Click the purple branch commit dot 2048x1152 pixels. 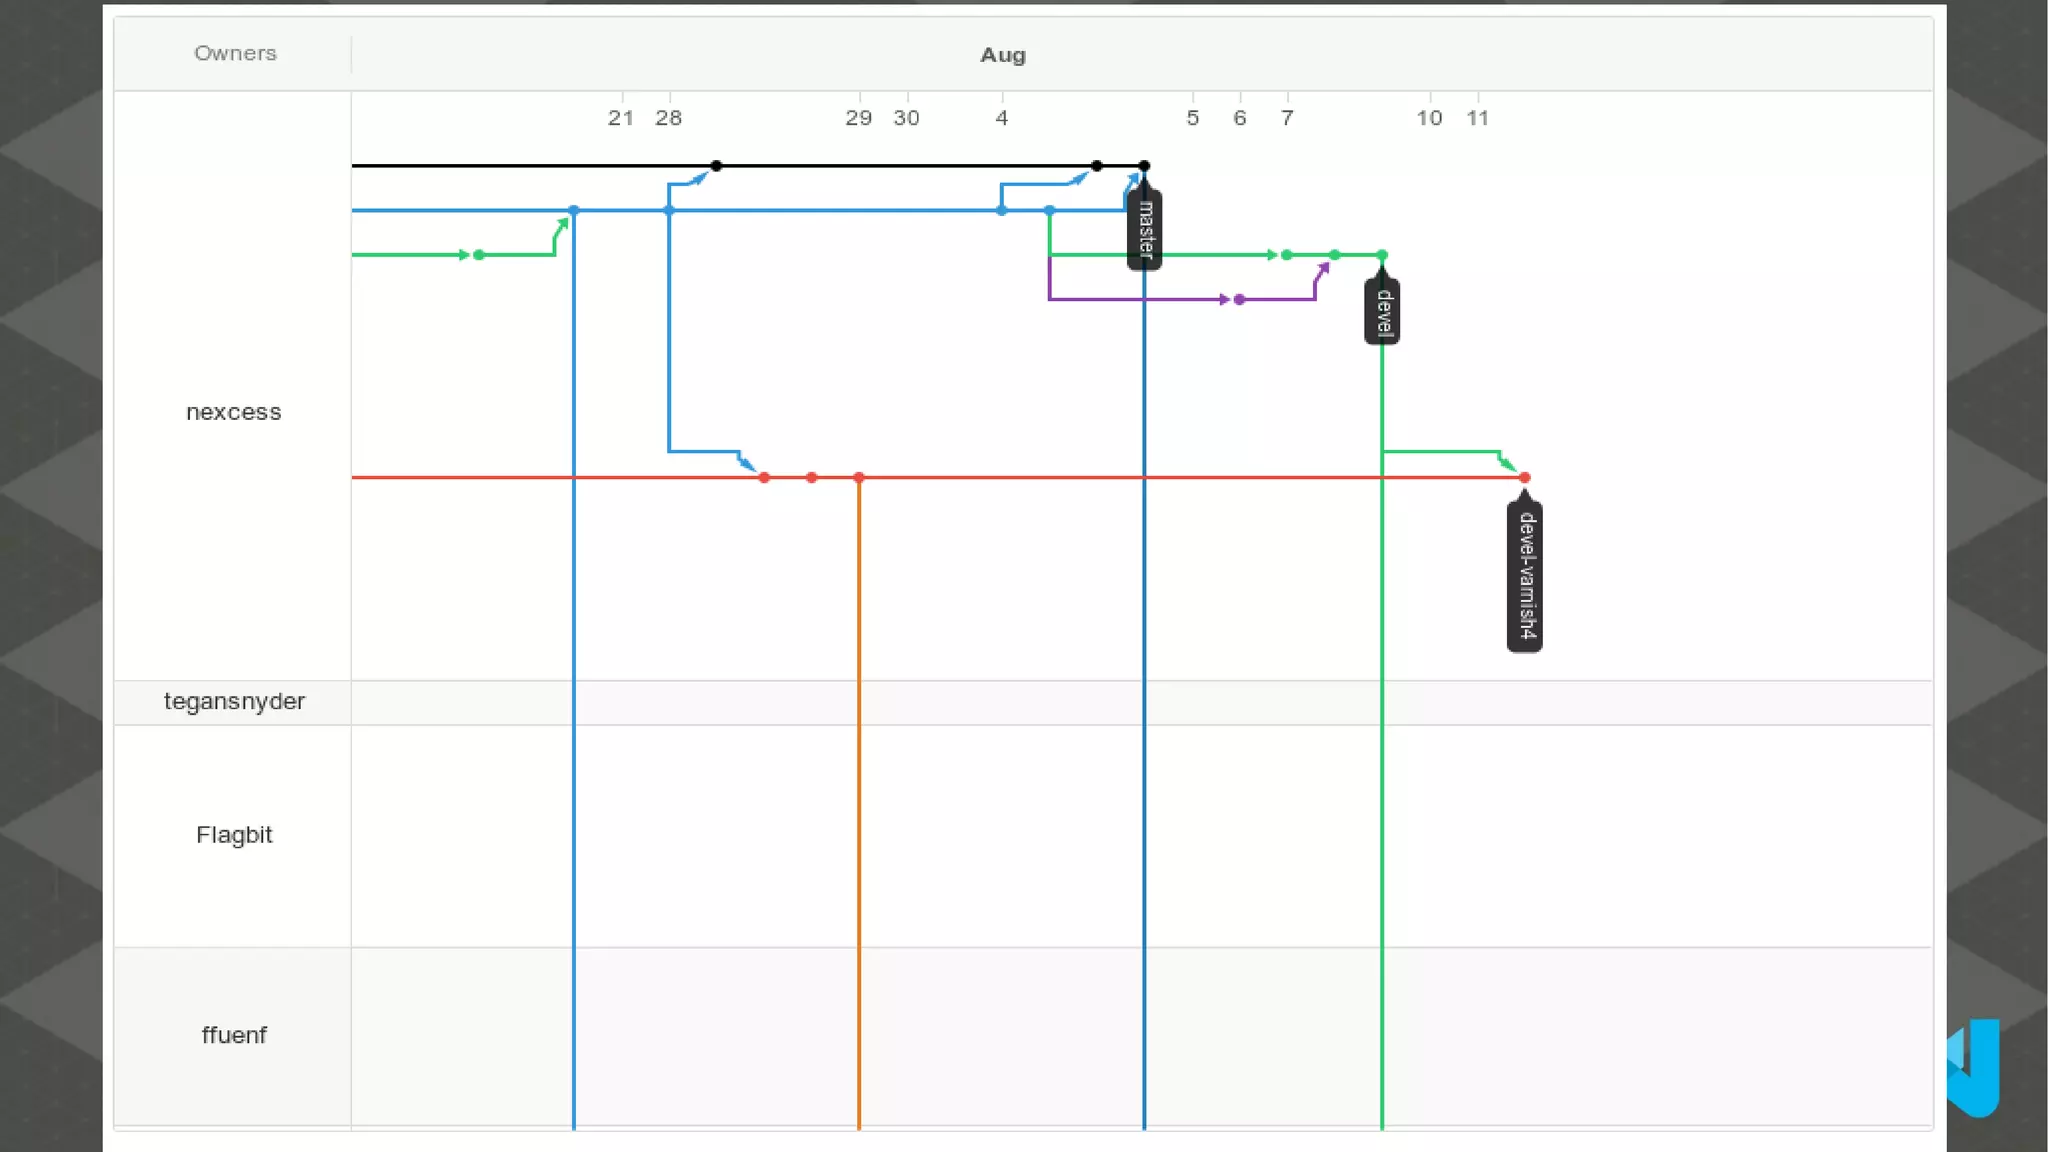tap(1239, 299)
